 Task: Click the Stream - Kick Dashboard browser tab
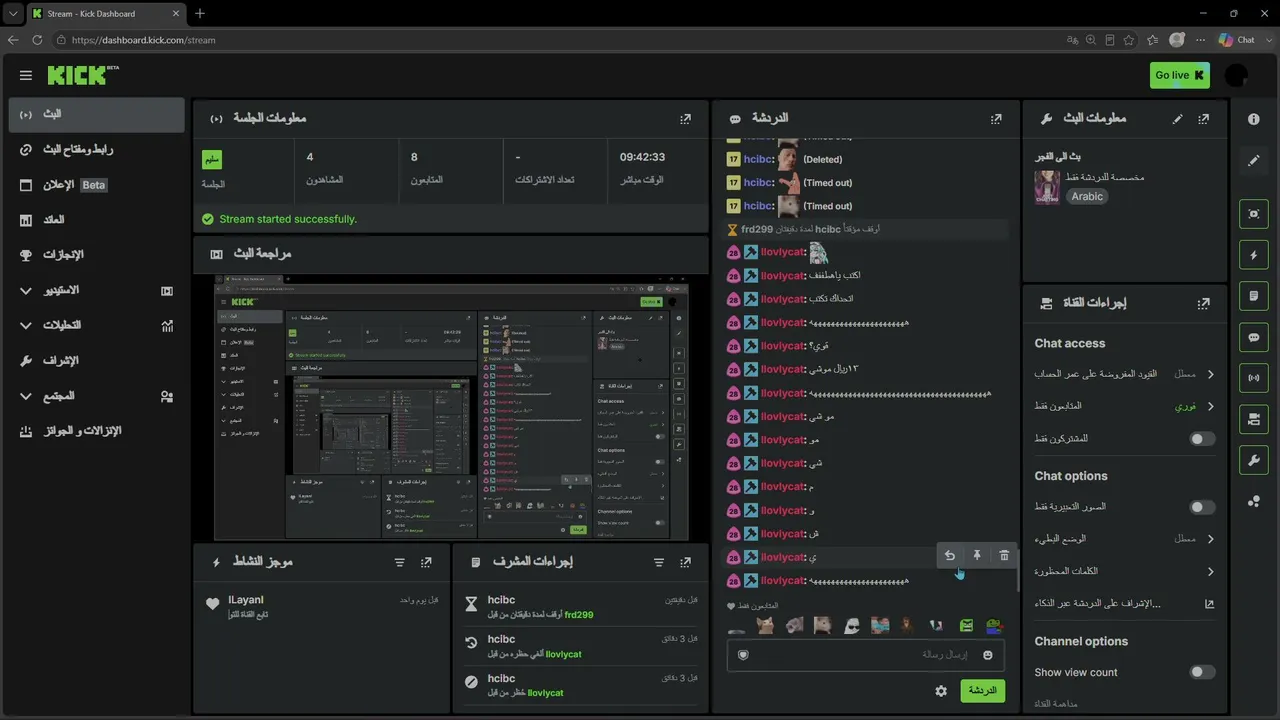(x=108, y=13)
